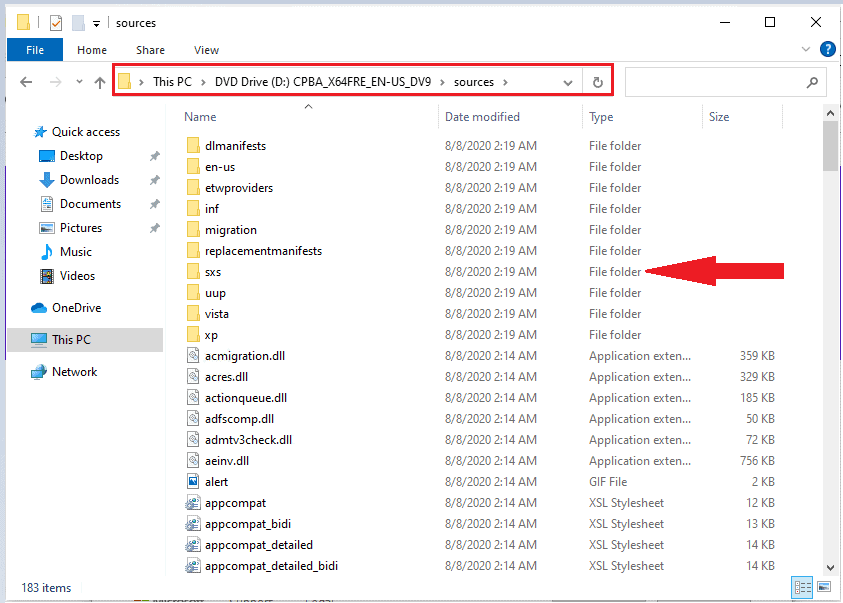Click "This PC" in address breadcrumb
The image size is (843, 603).
point(172,82)
